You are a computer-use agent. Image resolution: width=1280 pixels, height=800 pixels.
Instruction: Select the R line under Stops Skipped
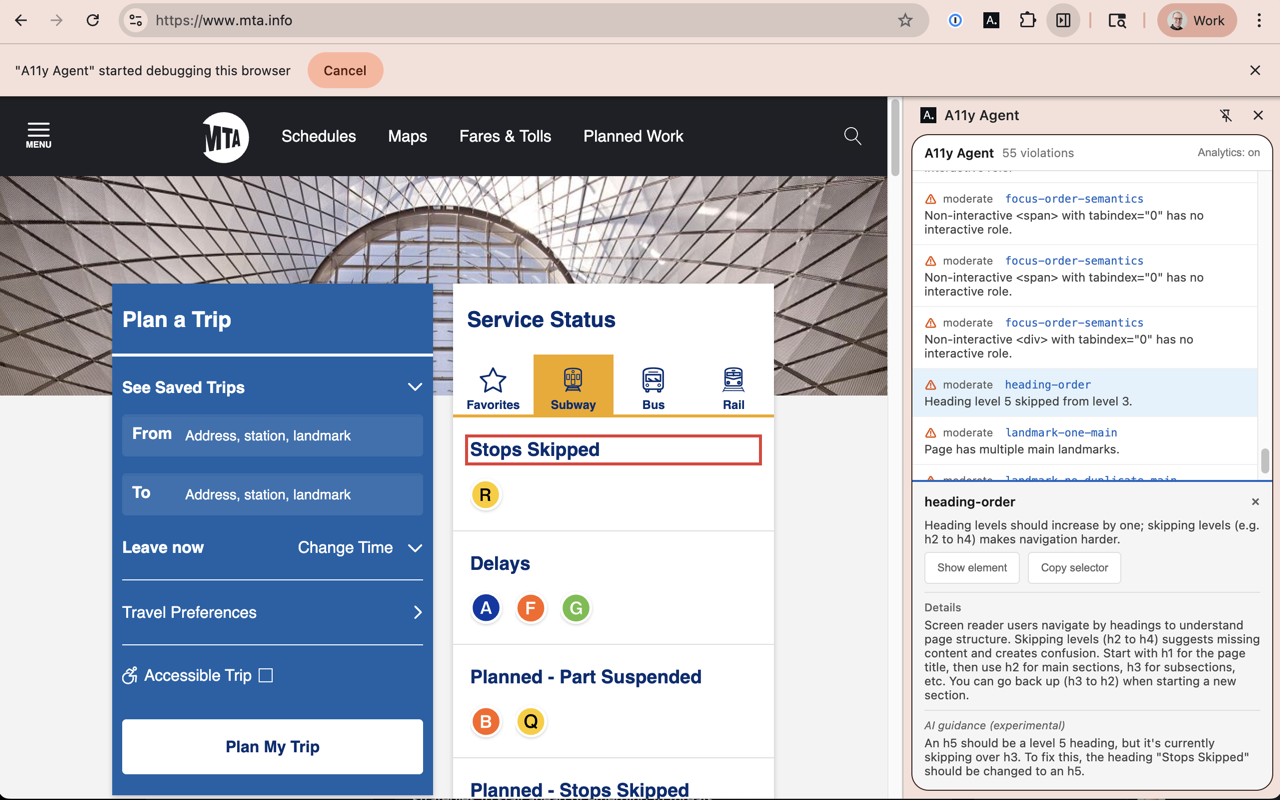coord(485,495)
